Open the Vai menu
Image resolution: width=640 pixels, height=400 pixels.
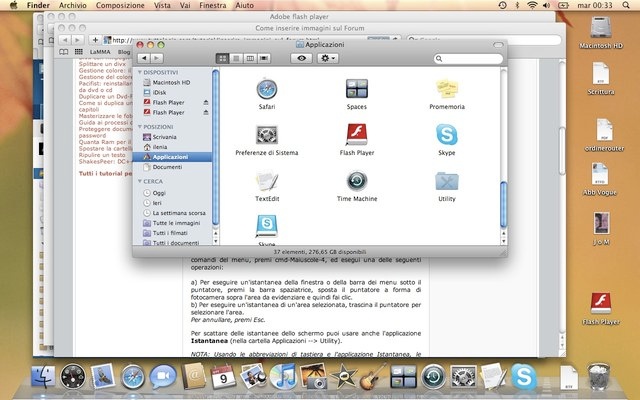pos(185,5)
